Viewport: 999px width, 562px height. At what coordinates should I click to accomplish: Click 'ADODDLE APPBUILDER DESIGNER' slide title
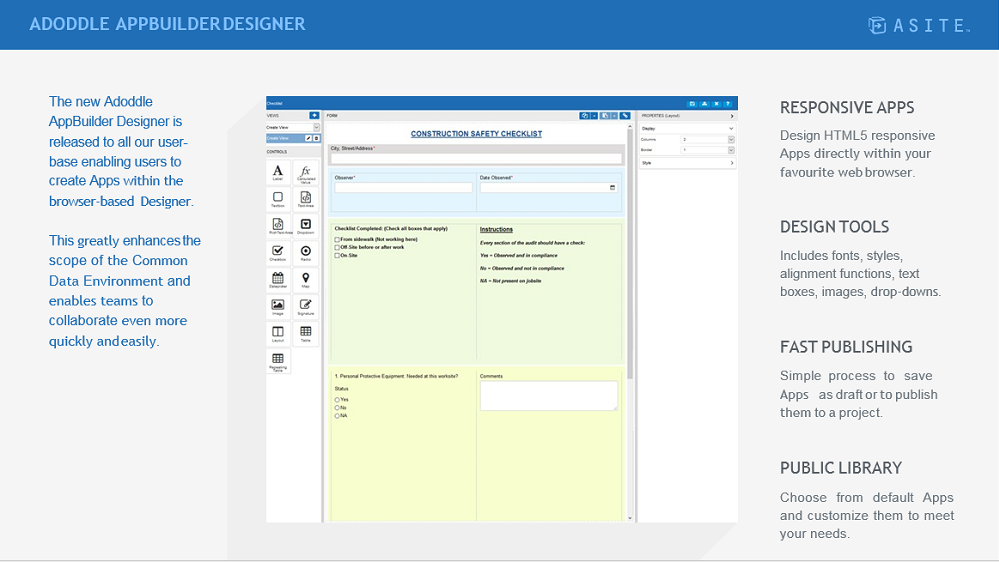click(x=167, y=24)
